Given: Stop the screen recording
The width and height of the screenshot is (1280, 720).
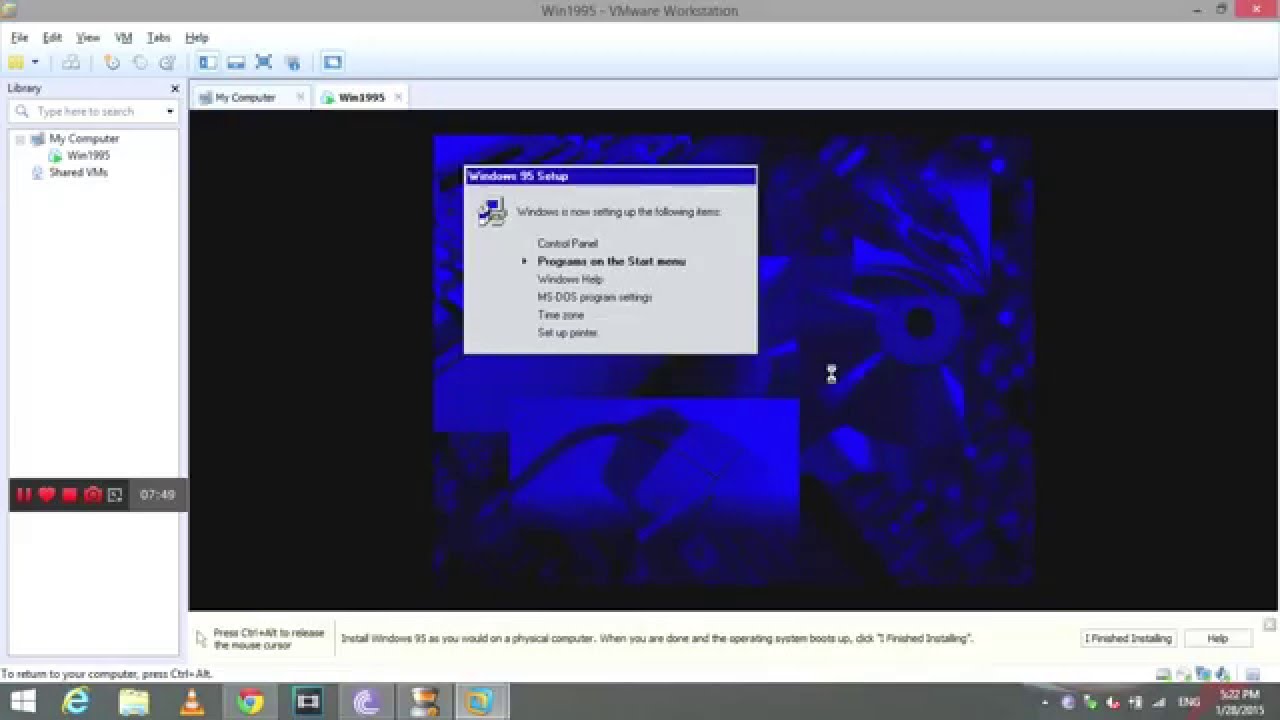Looking at the screenshot, I should (69, 494).
